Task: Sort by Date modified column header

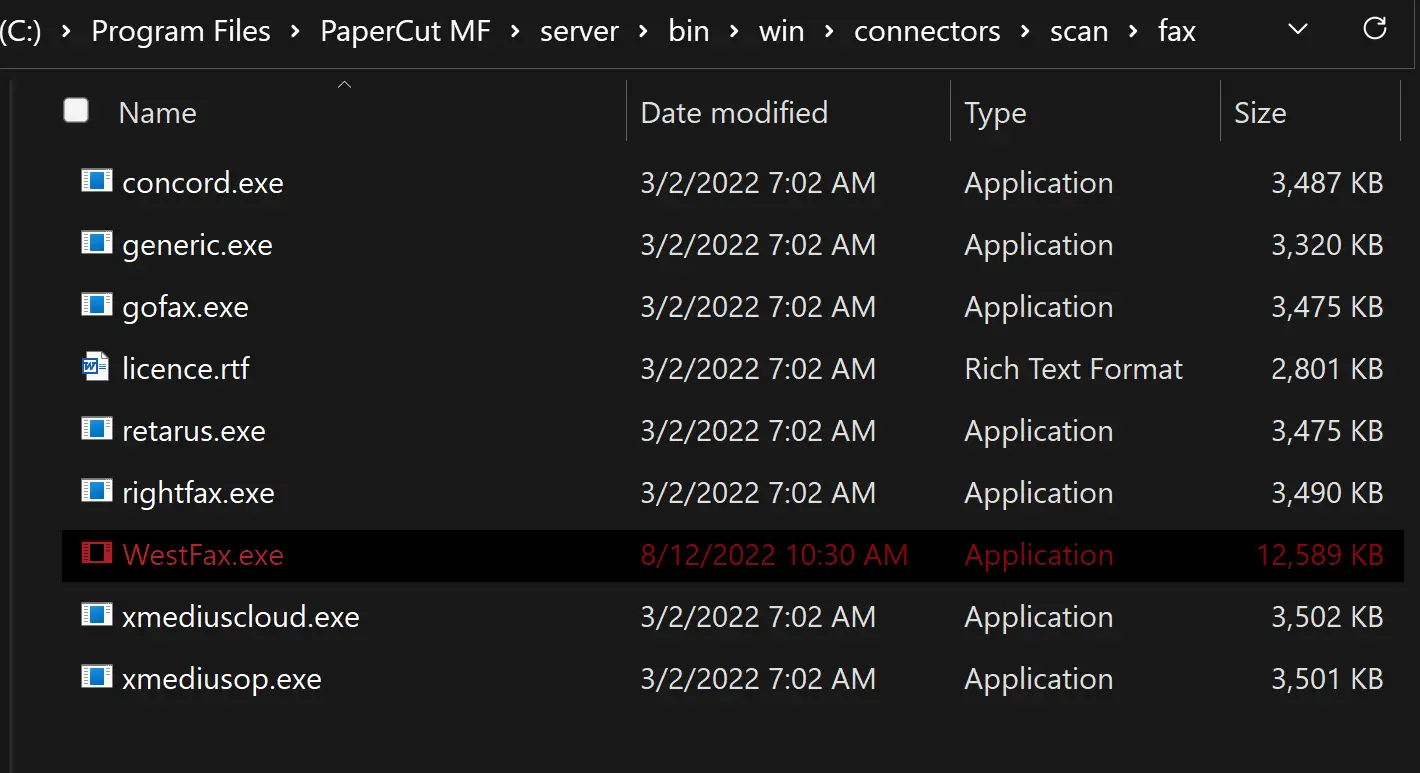Action: point(734,113)
